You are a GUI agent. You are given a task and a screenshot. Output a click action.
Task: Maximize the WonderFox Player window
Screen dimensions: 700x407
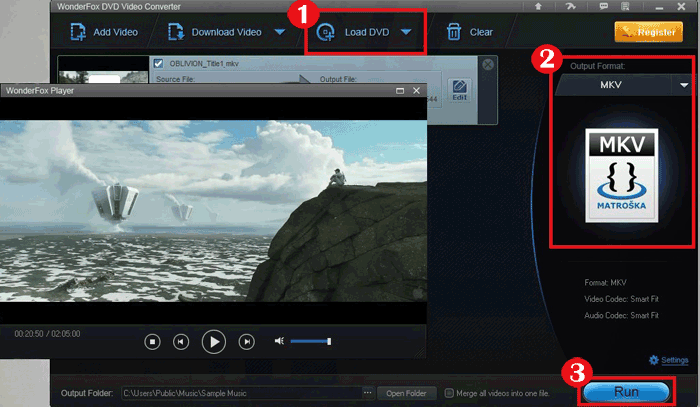pos(400,91)
